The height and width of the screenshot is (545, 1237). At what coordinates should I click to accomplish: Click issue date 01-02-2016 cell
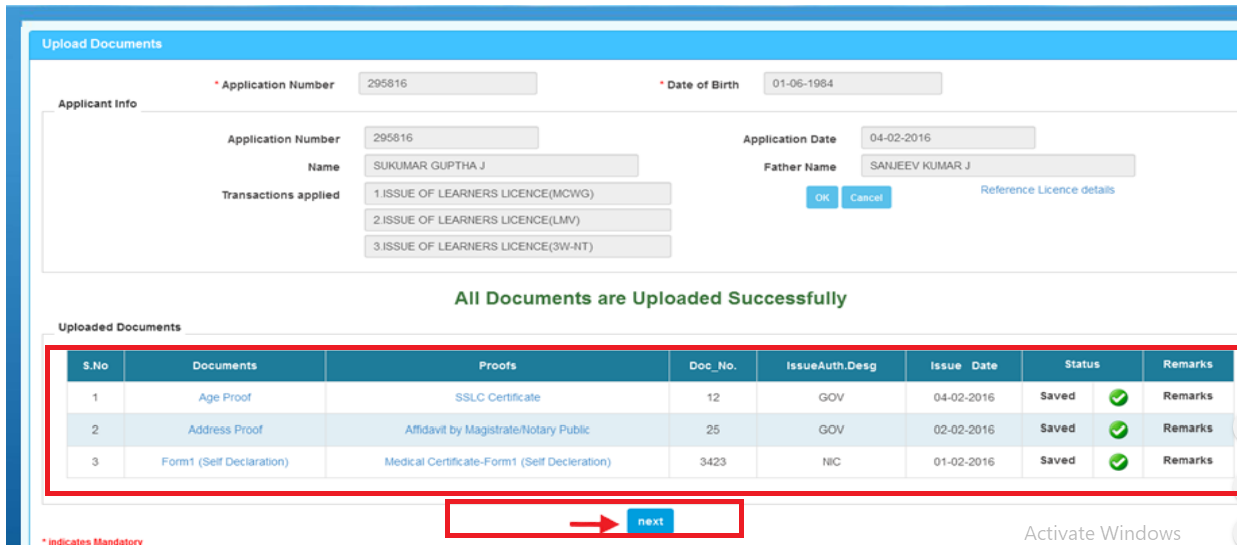coord(964,462)
